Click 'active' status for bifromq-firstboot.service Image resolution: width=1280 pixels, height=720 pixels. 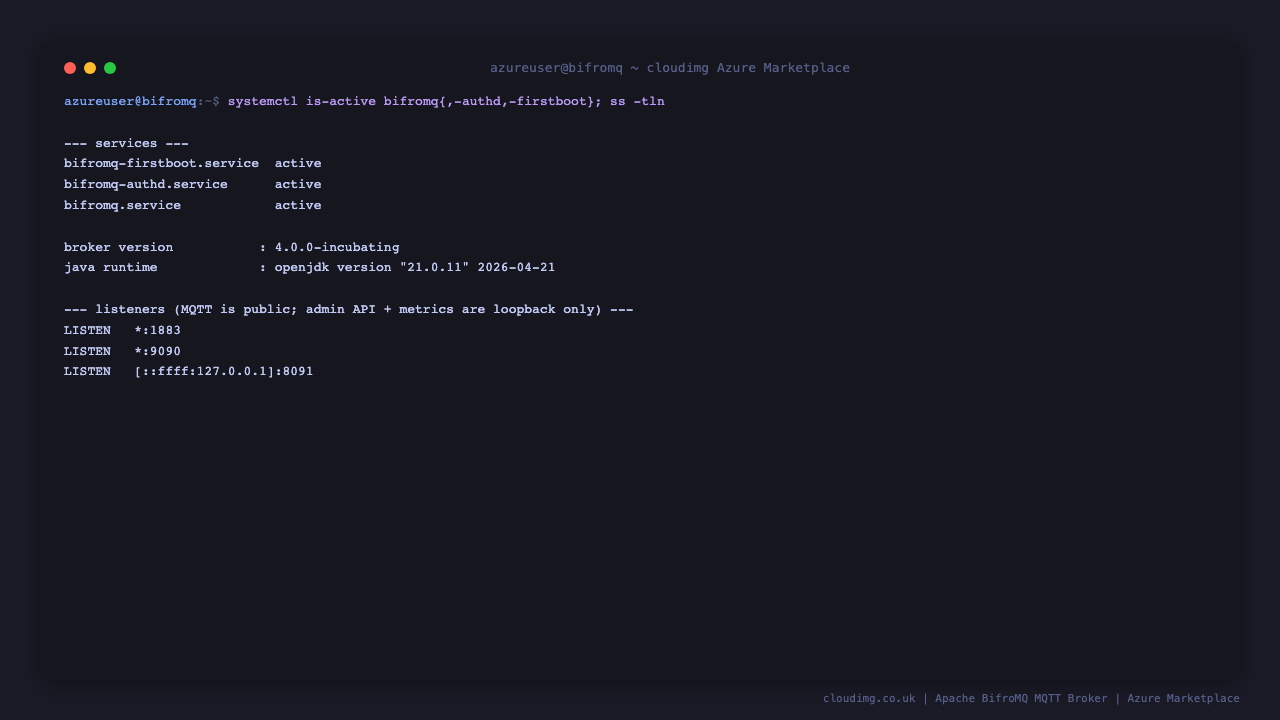(x=298, y=163)
